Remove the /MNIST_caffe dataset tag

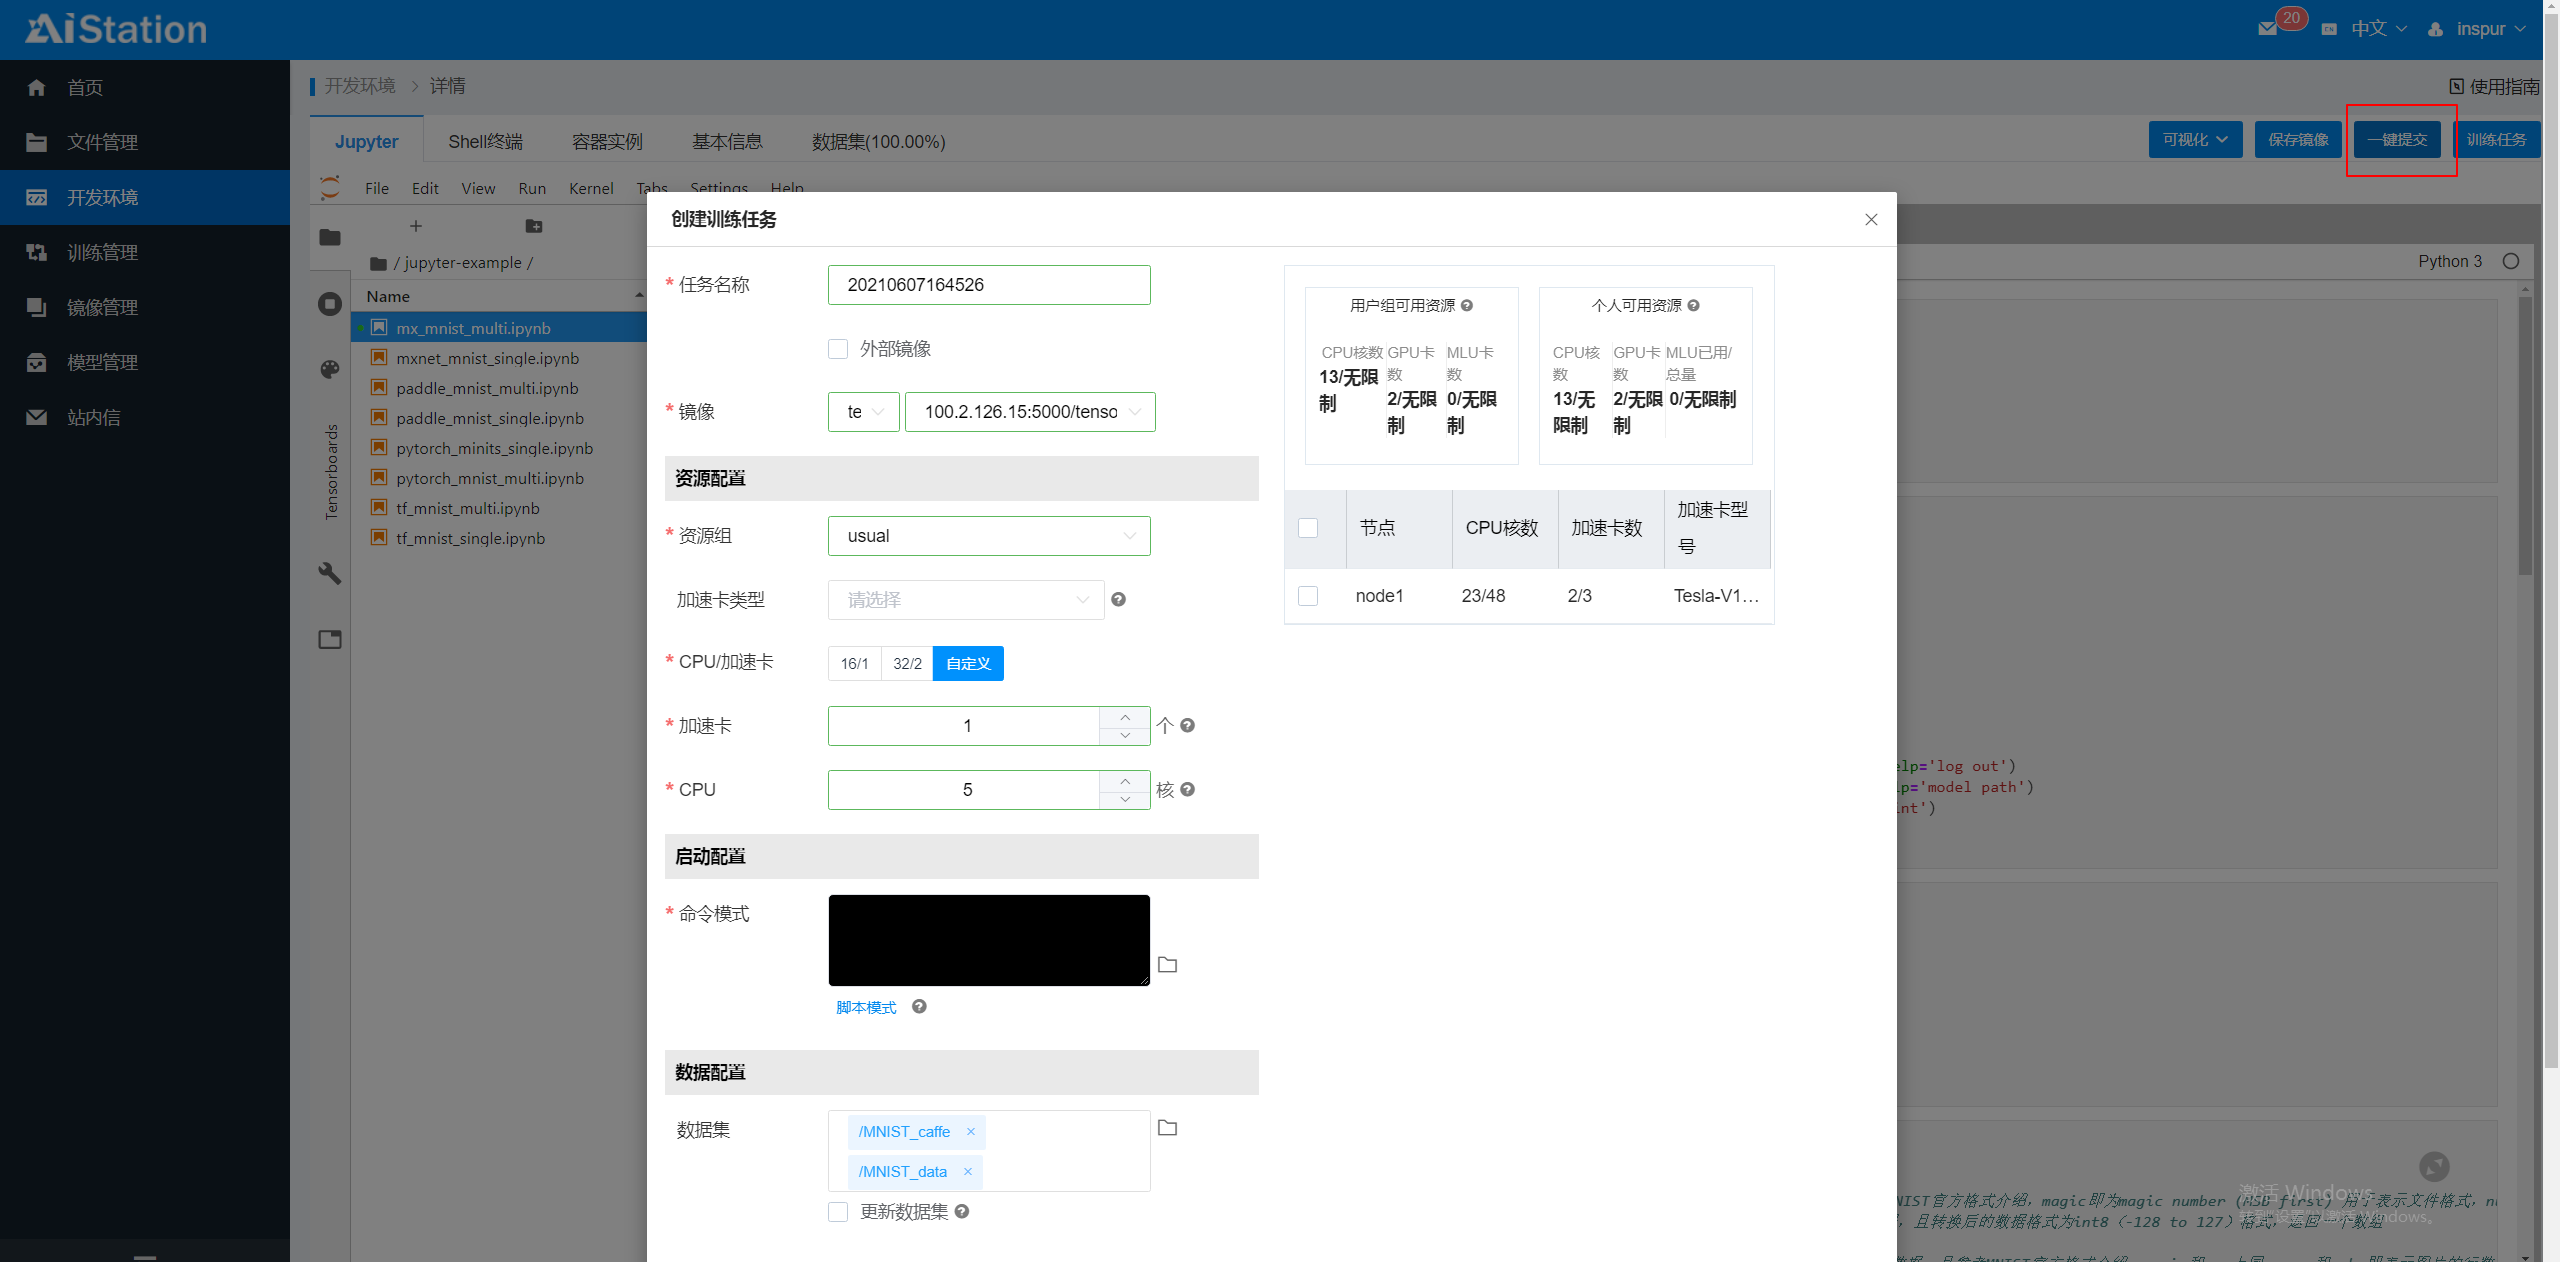(x=970, y=1132)
